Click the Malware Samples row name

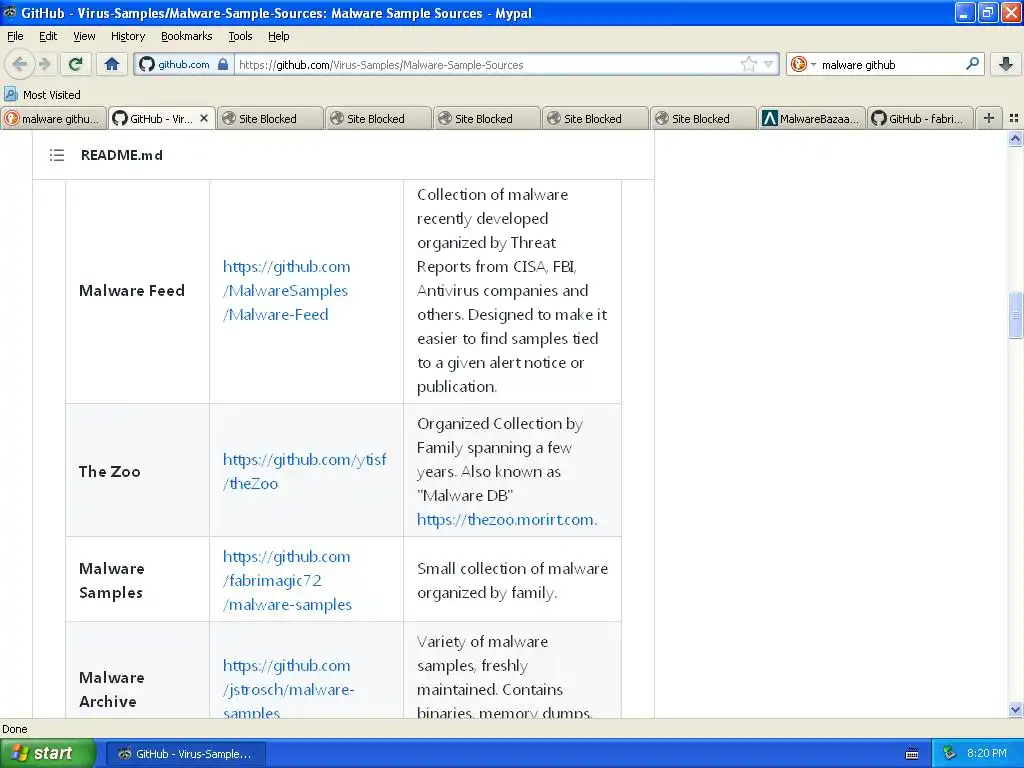[x=112, y=581]
